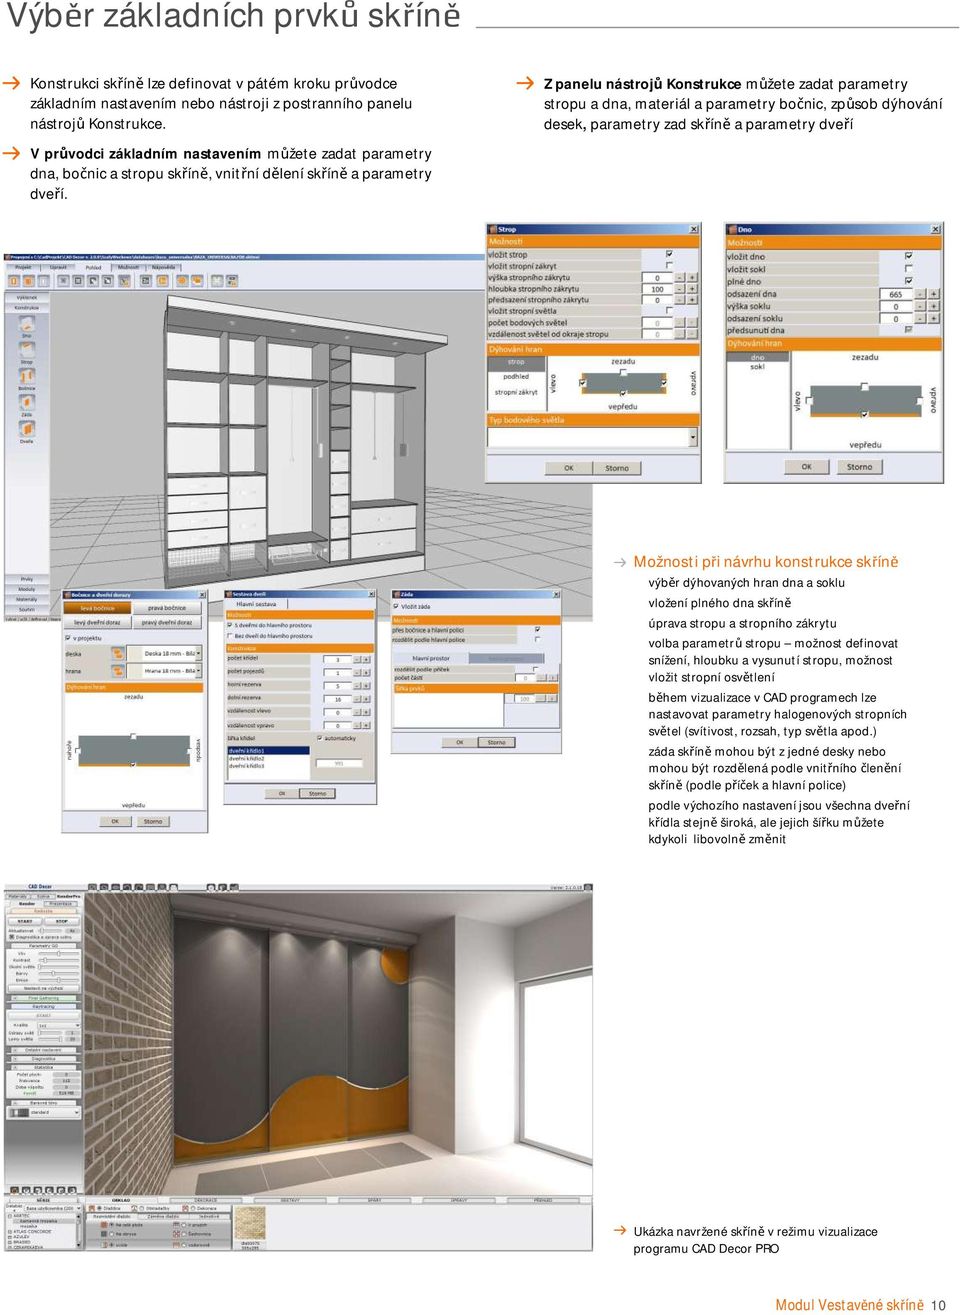This screenshot has width=960, height=1315.
Task: Open the Záda tool in Konstrukce sidebar
Action: [26, 405]
